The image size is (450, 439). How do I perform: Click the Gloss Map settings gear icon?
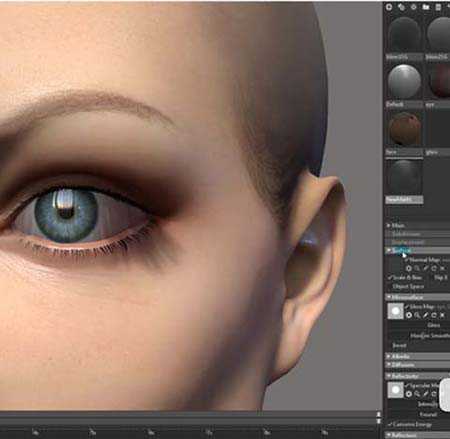pyautogui.click(x=409, y=315)
